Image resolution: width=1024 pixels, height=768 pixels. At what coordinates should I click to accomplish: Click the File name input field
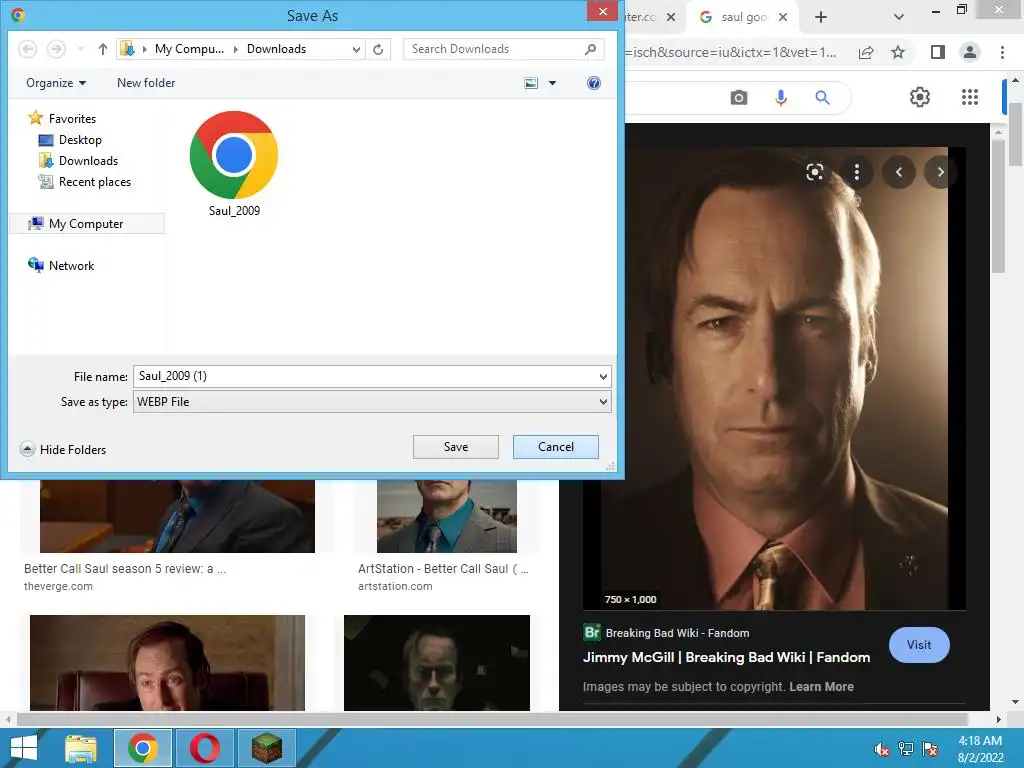[x=364, y=376]
